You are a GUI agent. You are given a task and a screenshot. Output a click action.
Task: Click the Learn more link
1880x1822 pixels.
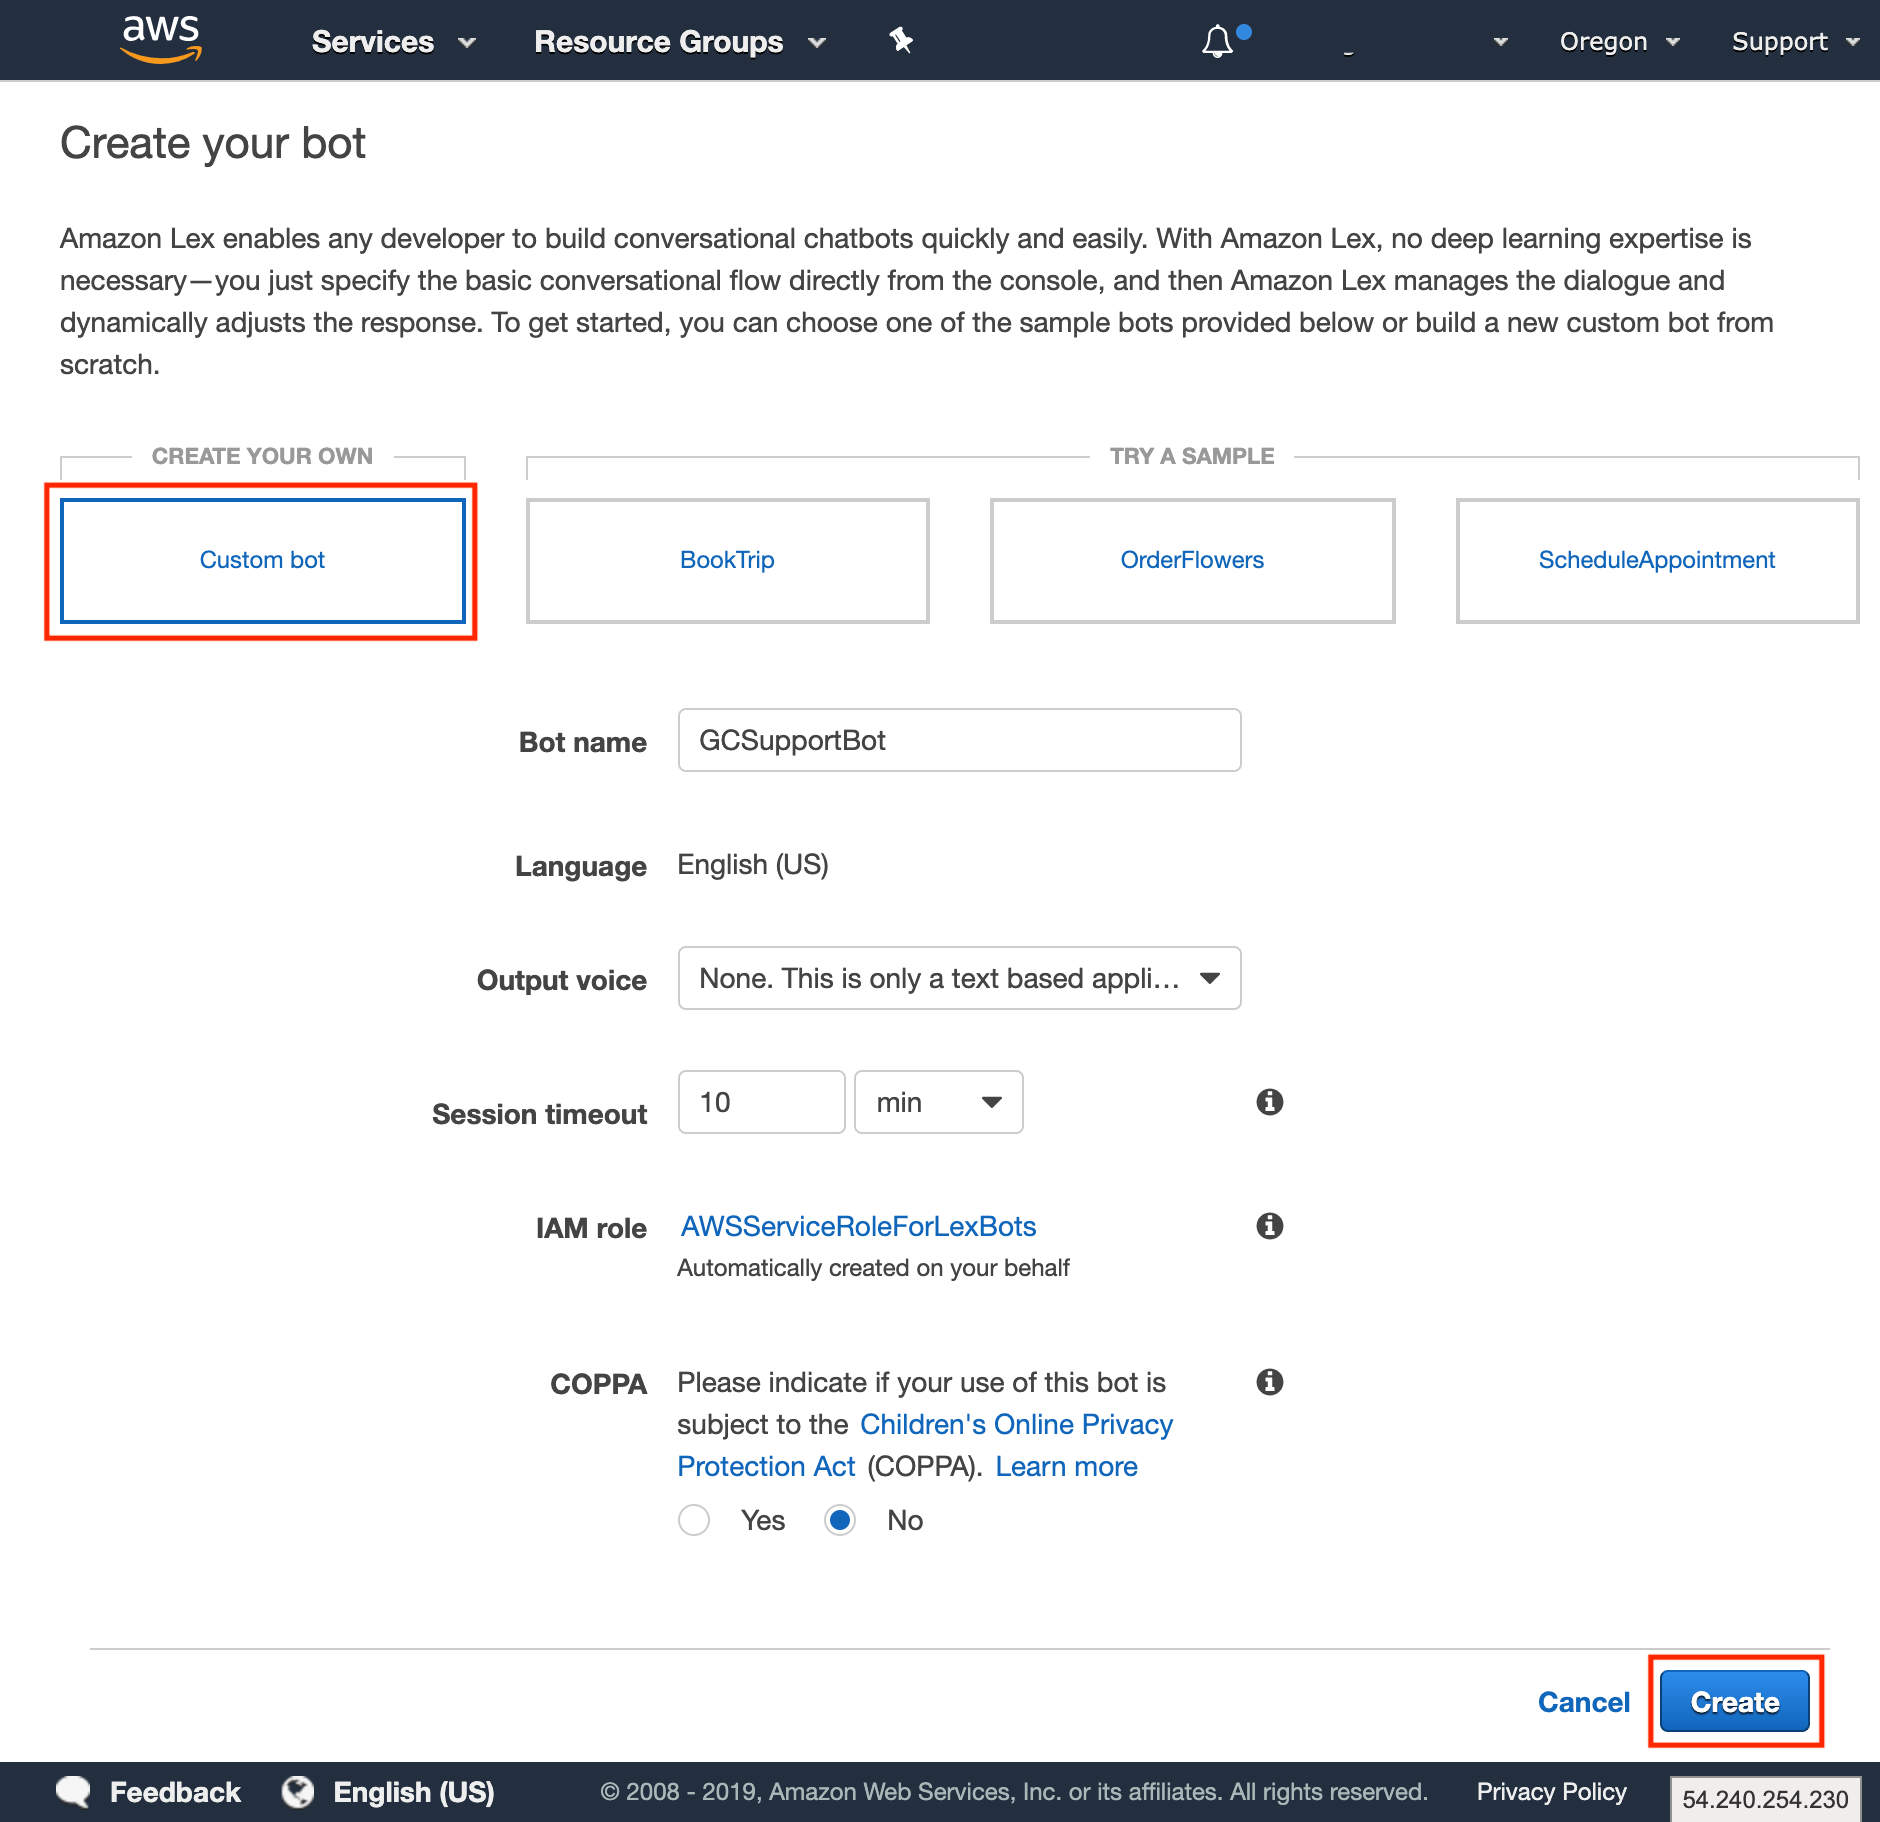click(x=1067, y=1466)
